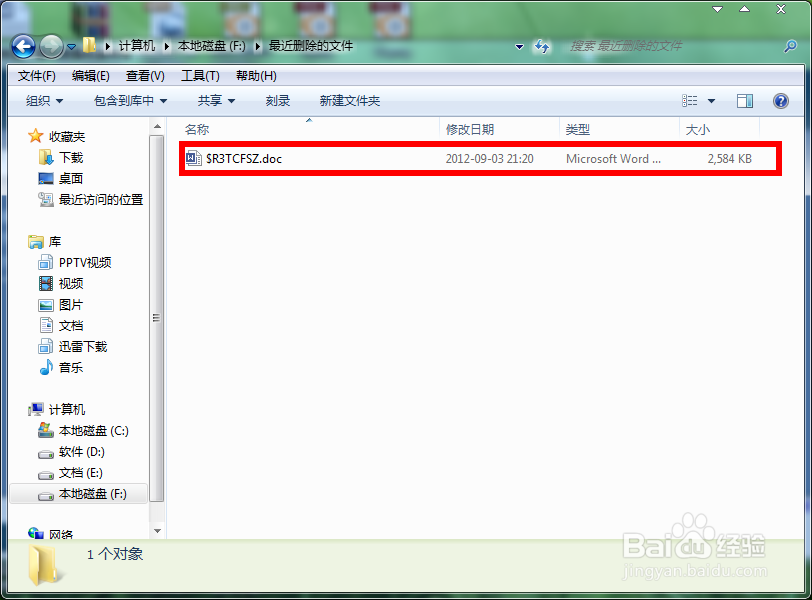Click the 软件 (D:) drive icon
Viewport: 812px width, 600px height.
pos(46,454)
